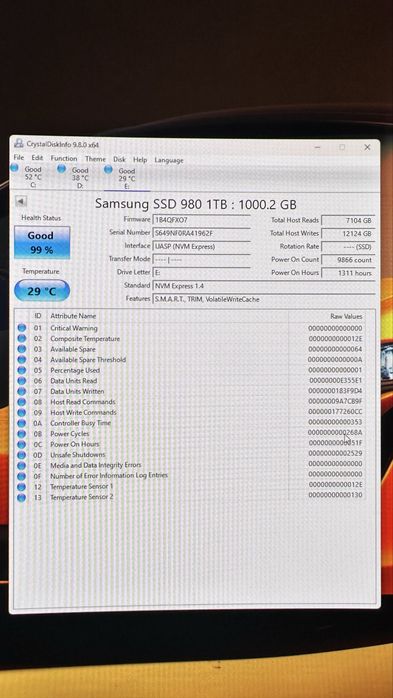Click the Standard field NVM Express 1.4

coord(263,286)
